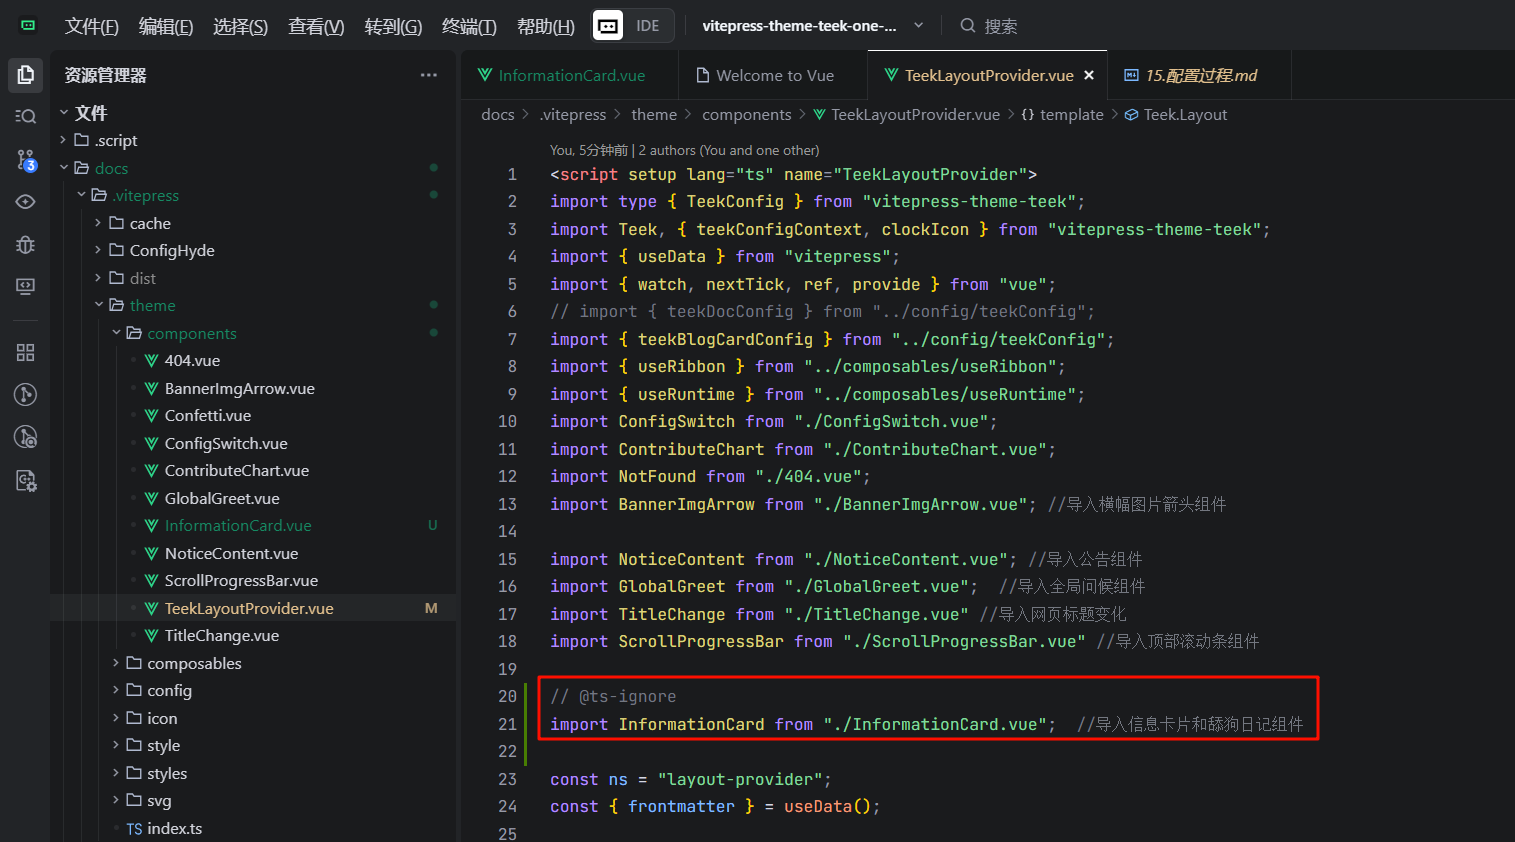
Task: Click the Vue icon beside Confetti.vue
Action: point(152,416)
